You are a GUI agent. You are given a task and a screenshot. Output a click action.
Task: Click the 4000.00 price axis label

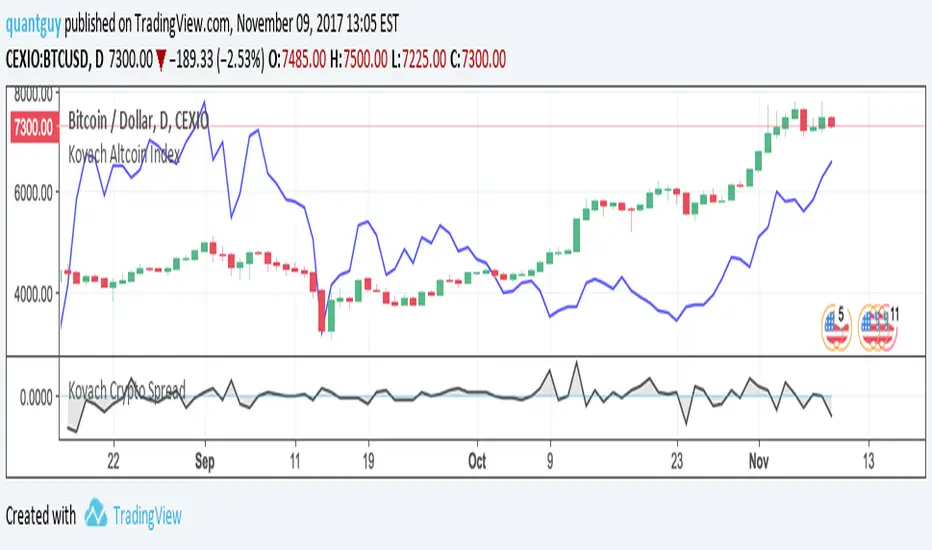pos(35,293)
